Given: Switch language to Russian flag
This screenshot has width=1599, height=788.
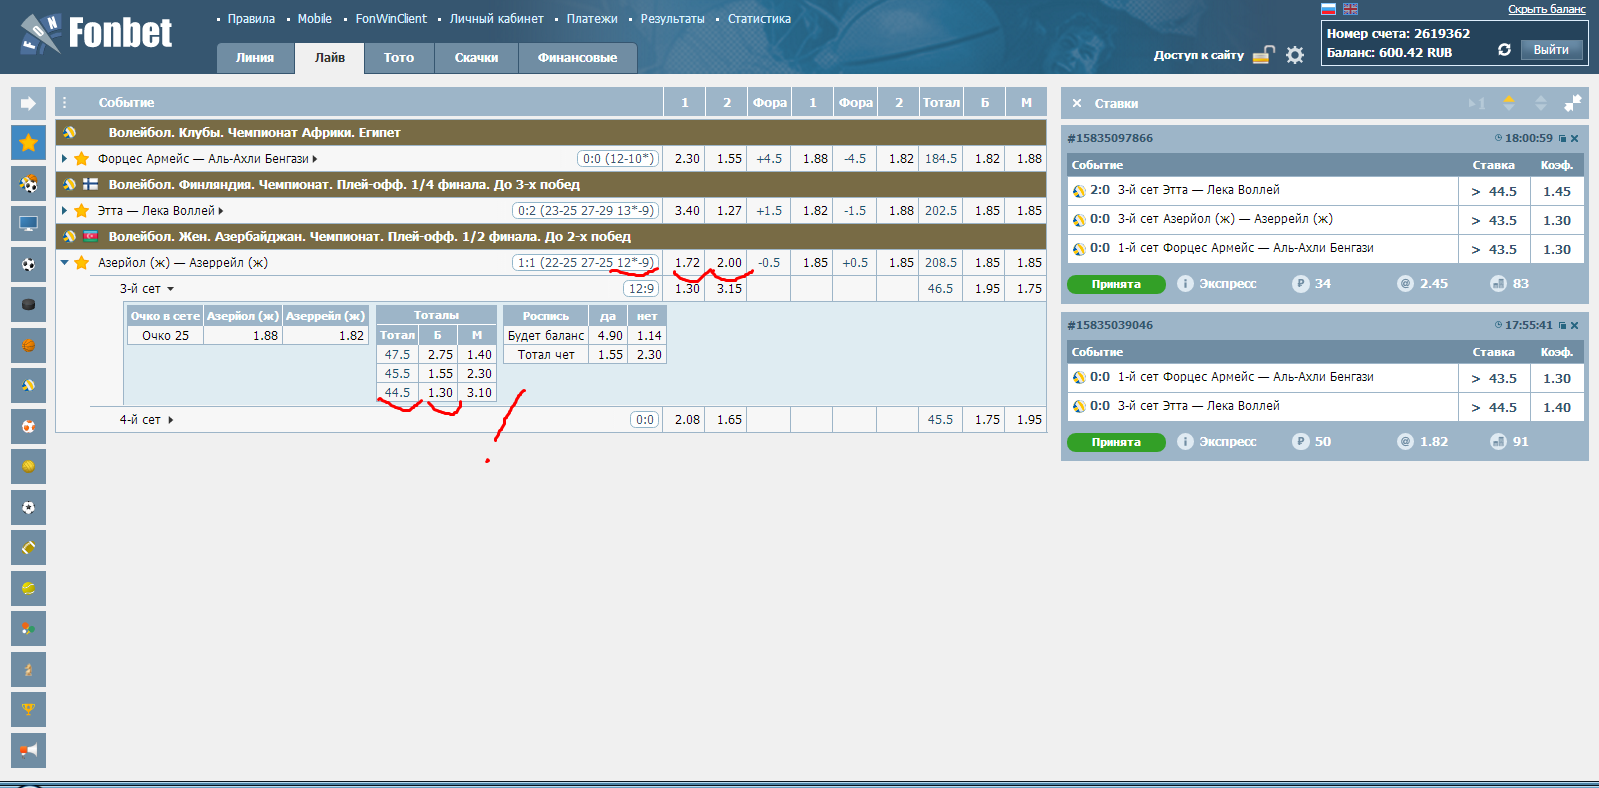Looking at the screenshot, I should coord(1329,9).
